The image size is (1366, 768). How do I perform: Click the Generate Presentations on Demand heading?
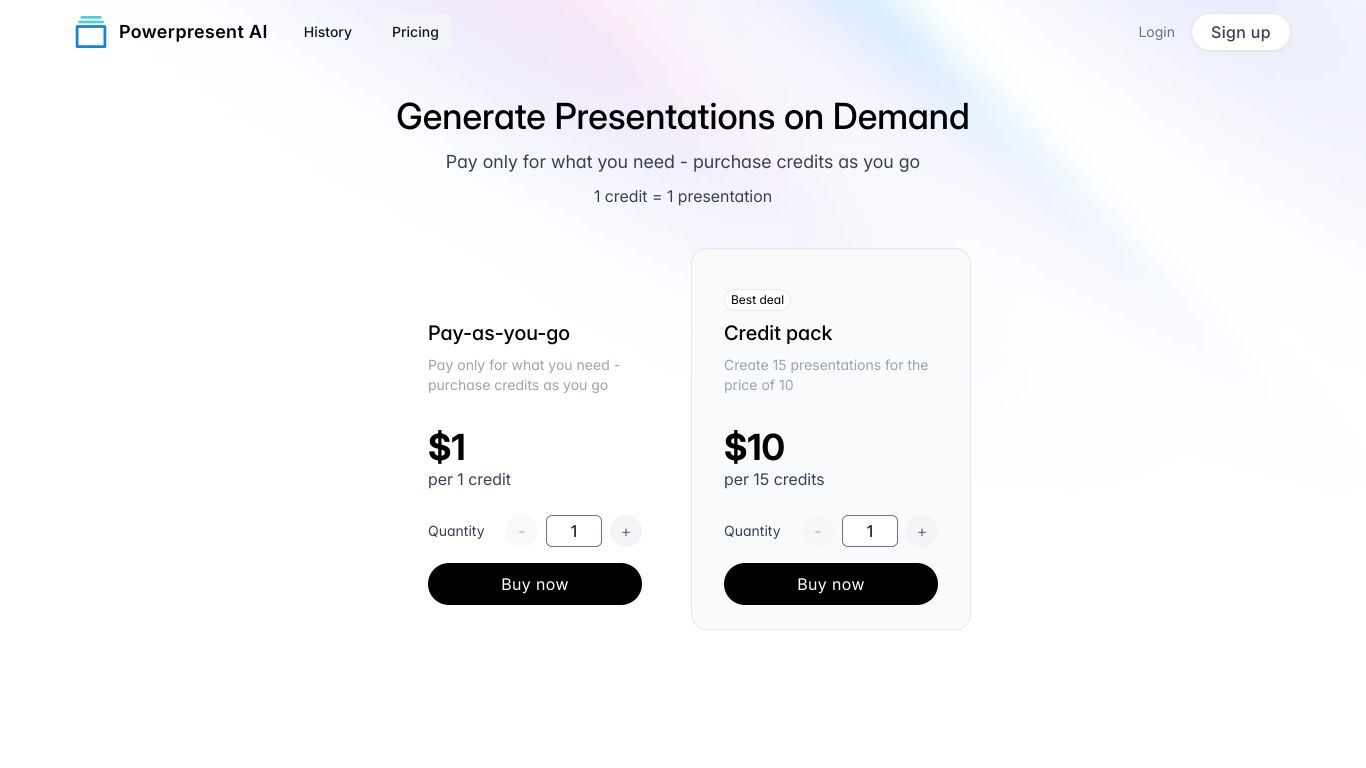683,117
